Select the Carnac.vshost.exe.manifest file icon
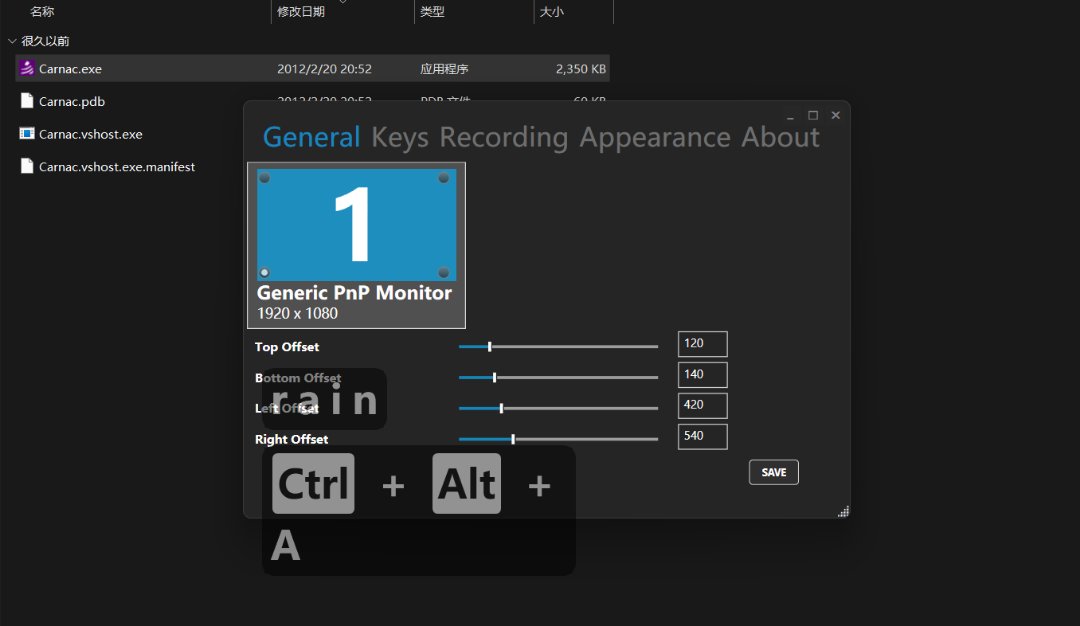 (27, 167)
